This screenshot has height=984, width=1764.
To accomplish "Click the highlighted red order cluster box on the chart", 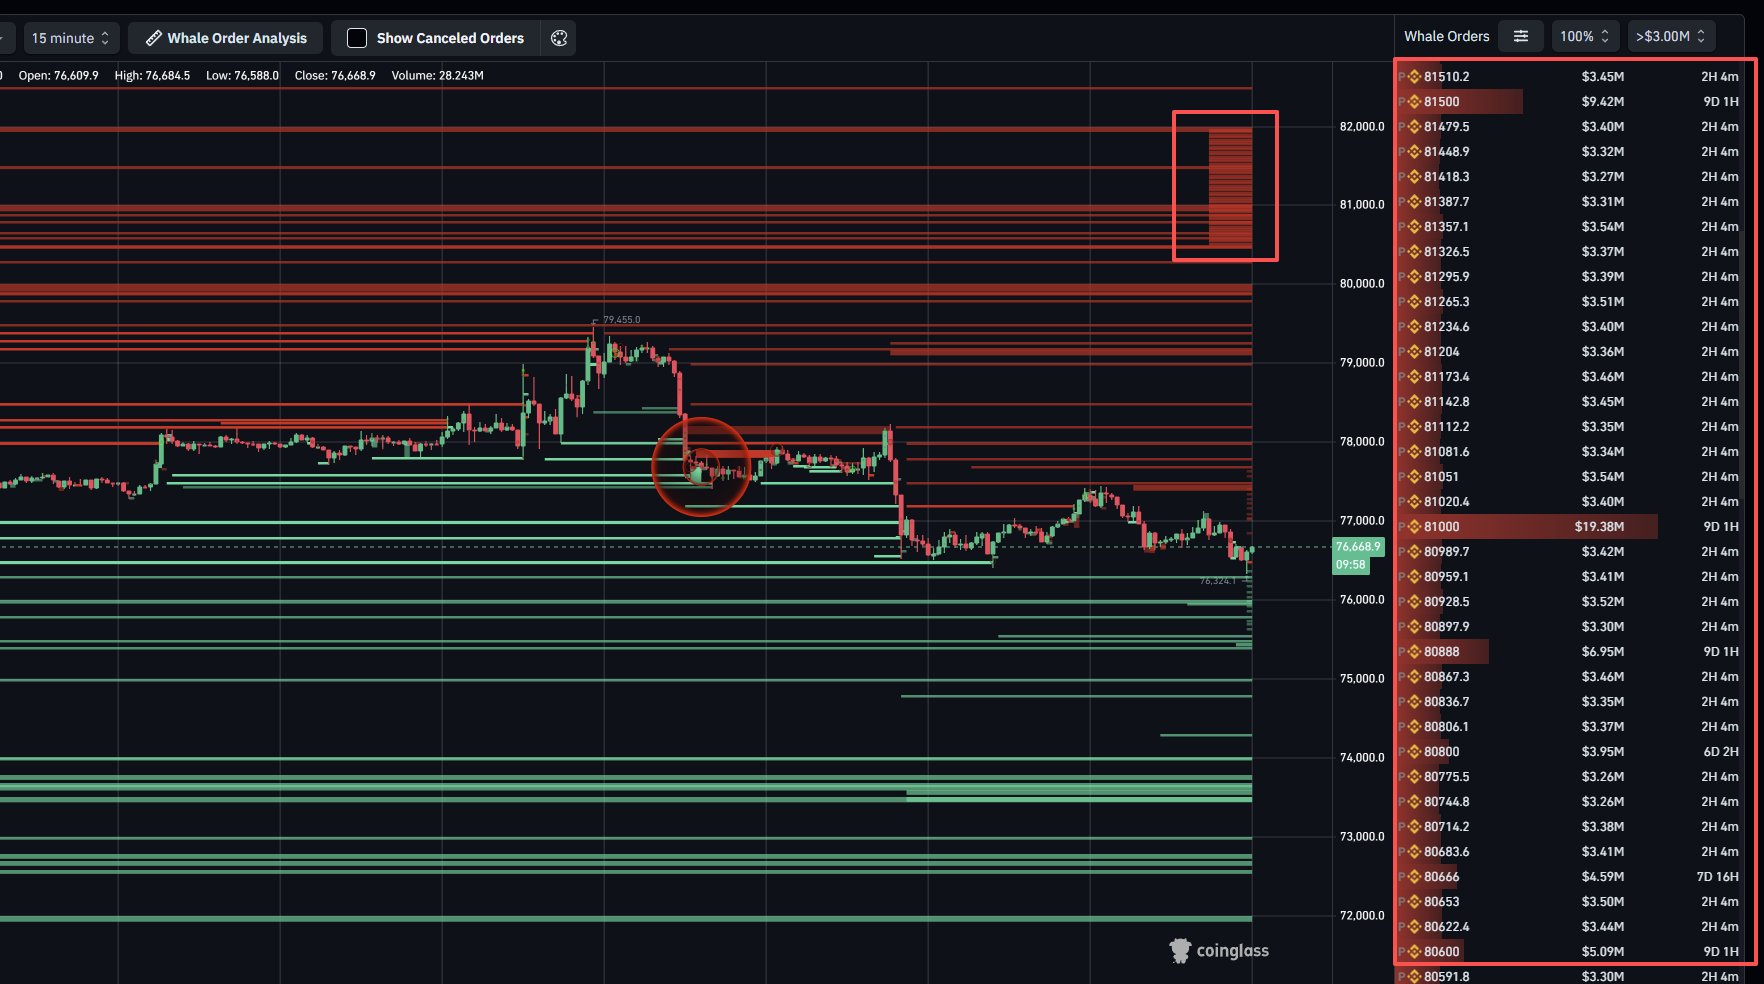I will tap(1224, 185).
